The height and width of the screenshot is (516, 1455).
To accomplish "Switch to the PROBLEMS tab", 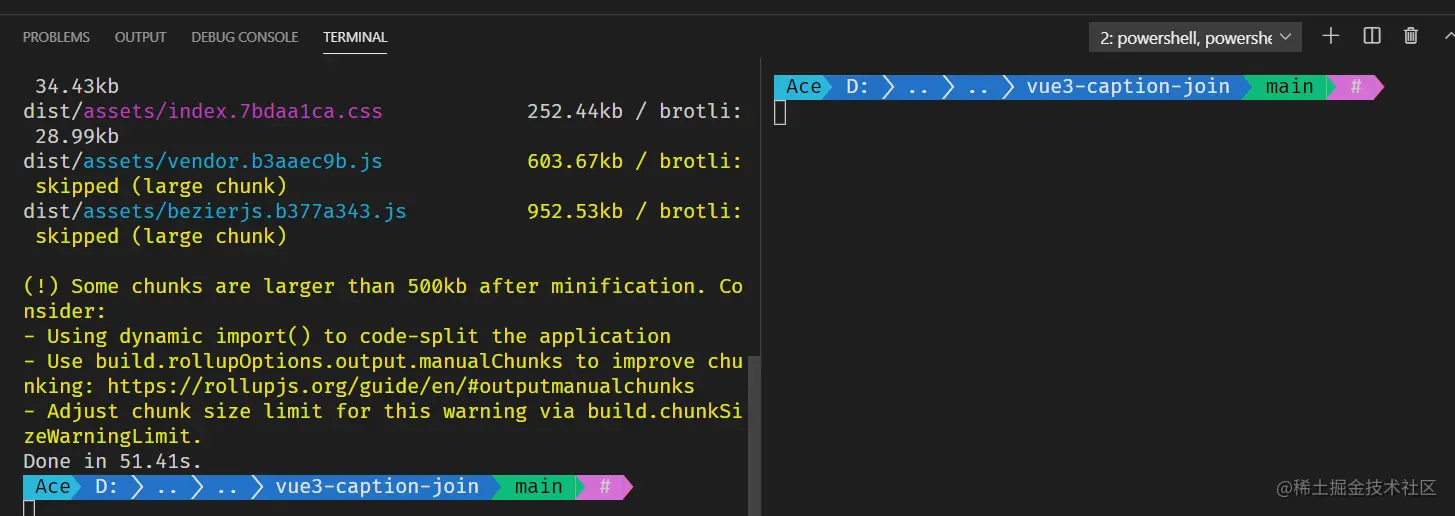I will 56,37.
